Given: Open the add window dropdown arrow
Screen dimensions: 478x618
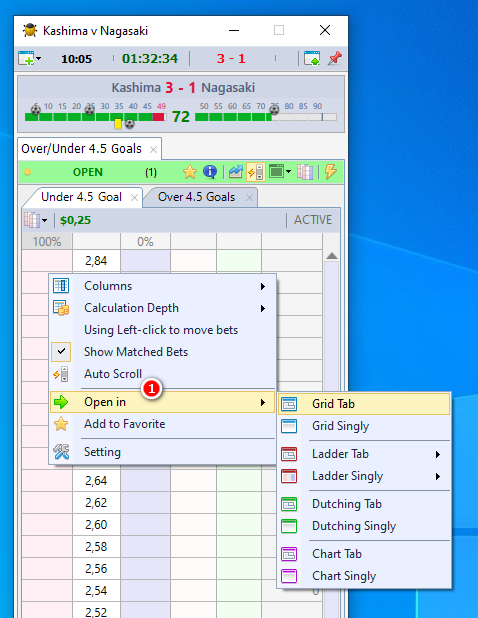Looking at the screenshot, I should [x=39, y=59].
